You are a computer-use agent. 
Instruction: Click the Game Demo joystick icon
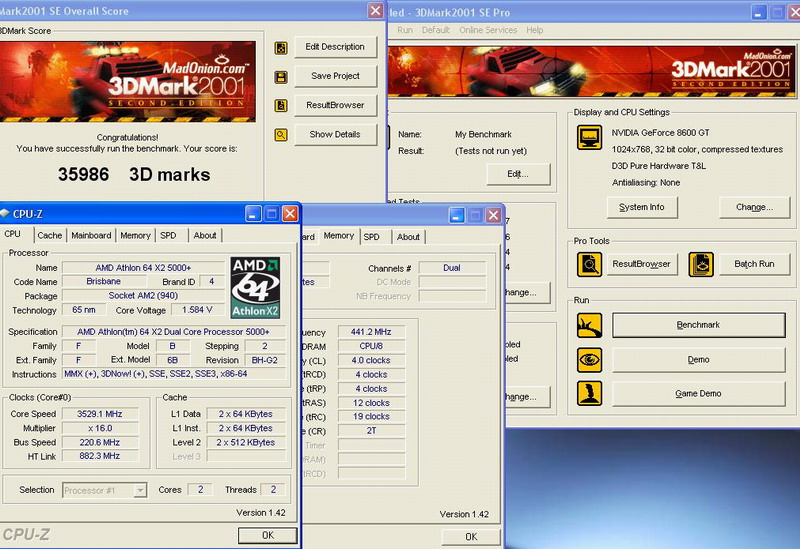(589, 393)
